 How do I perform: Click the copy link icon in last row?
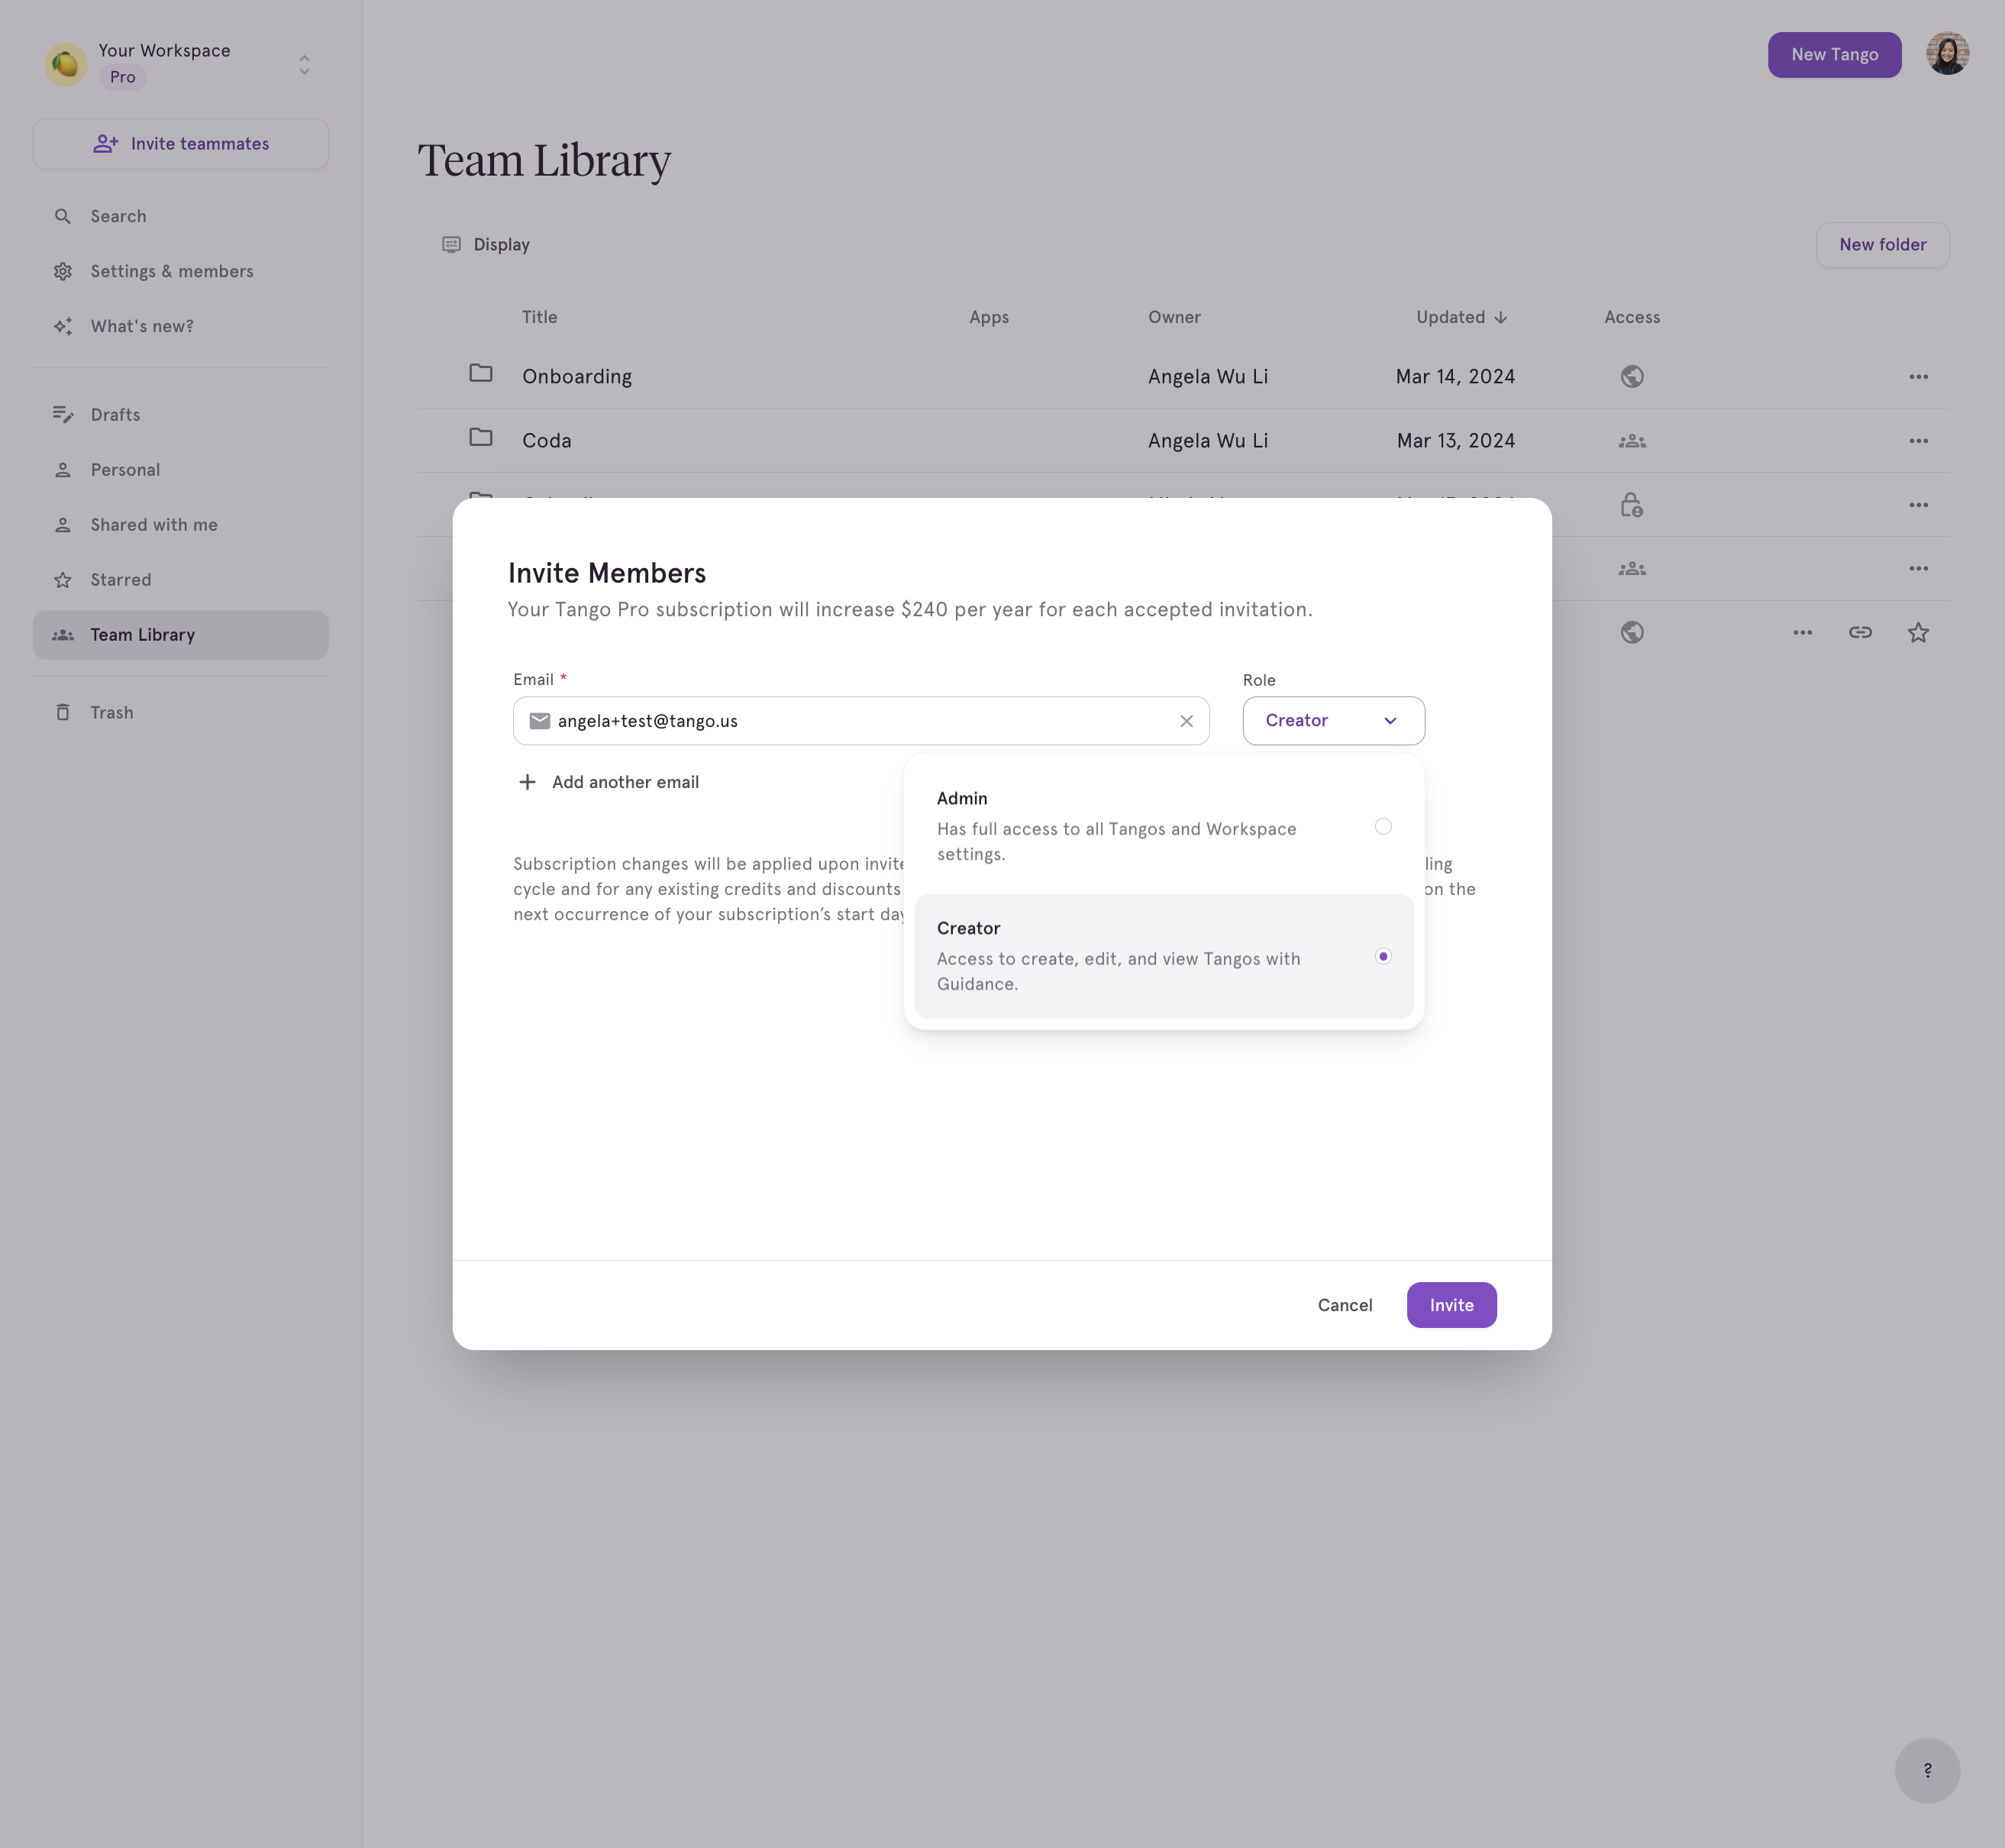coord(1860,632)
